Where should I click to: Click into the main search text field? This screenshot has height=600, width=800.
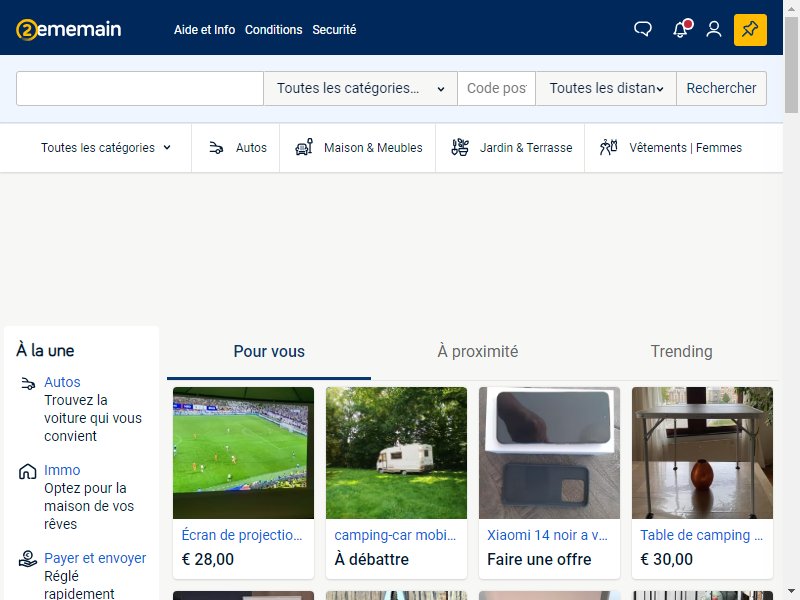[x=140, y=88]
